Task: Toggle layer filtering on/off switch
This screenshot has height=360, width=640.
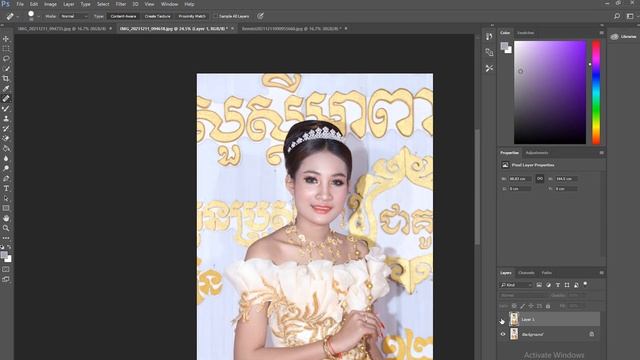Action: point(585,284)
